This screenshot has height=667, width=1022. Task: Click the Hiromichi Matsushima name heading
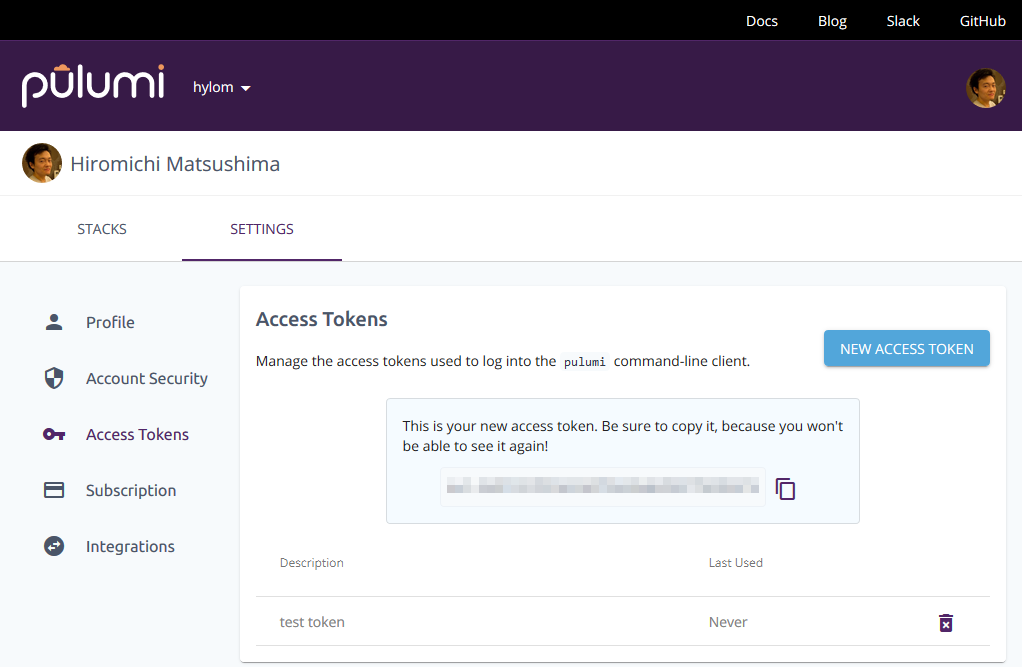click(175, 164)
